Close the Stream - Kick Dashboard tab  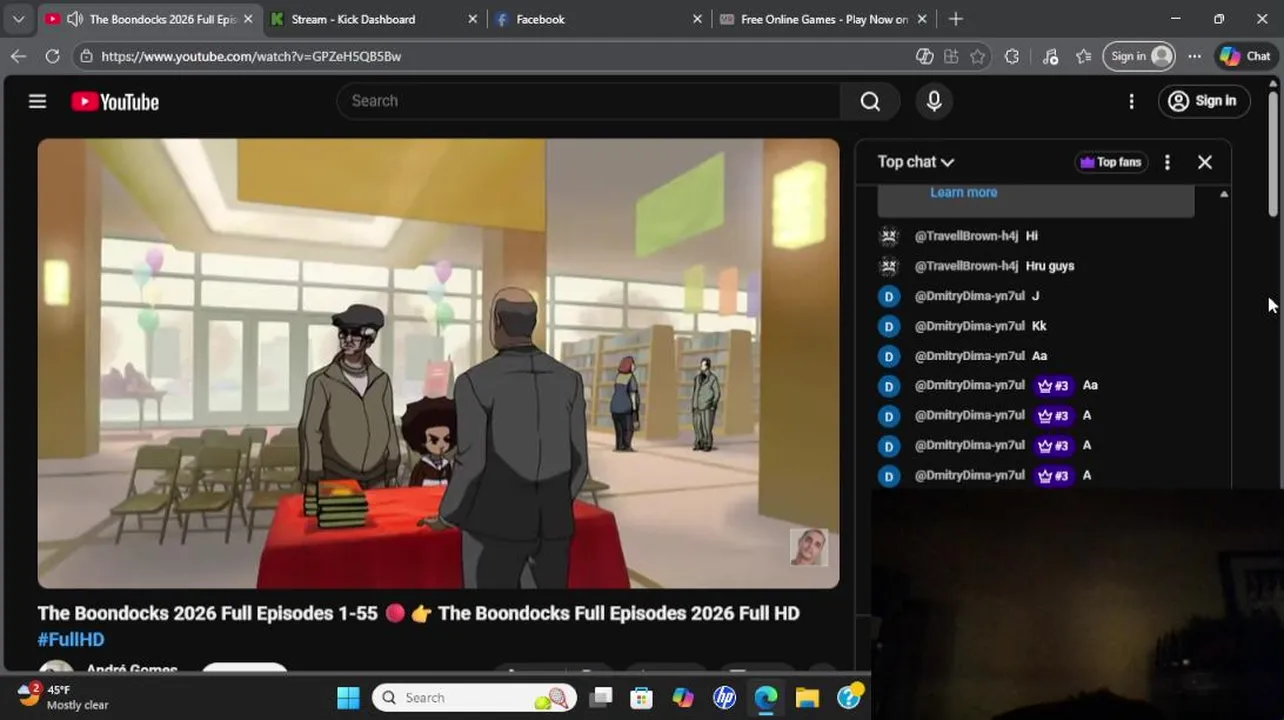pos(473,19)
